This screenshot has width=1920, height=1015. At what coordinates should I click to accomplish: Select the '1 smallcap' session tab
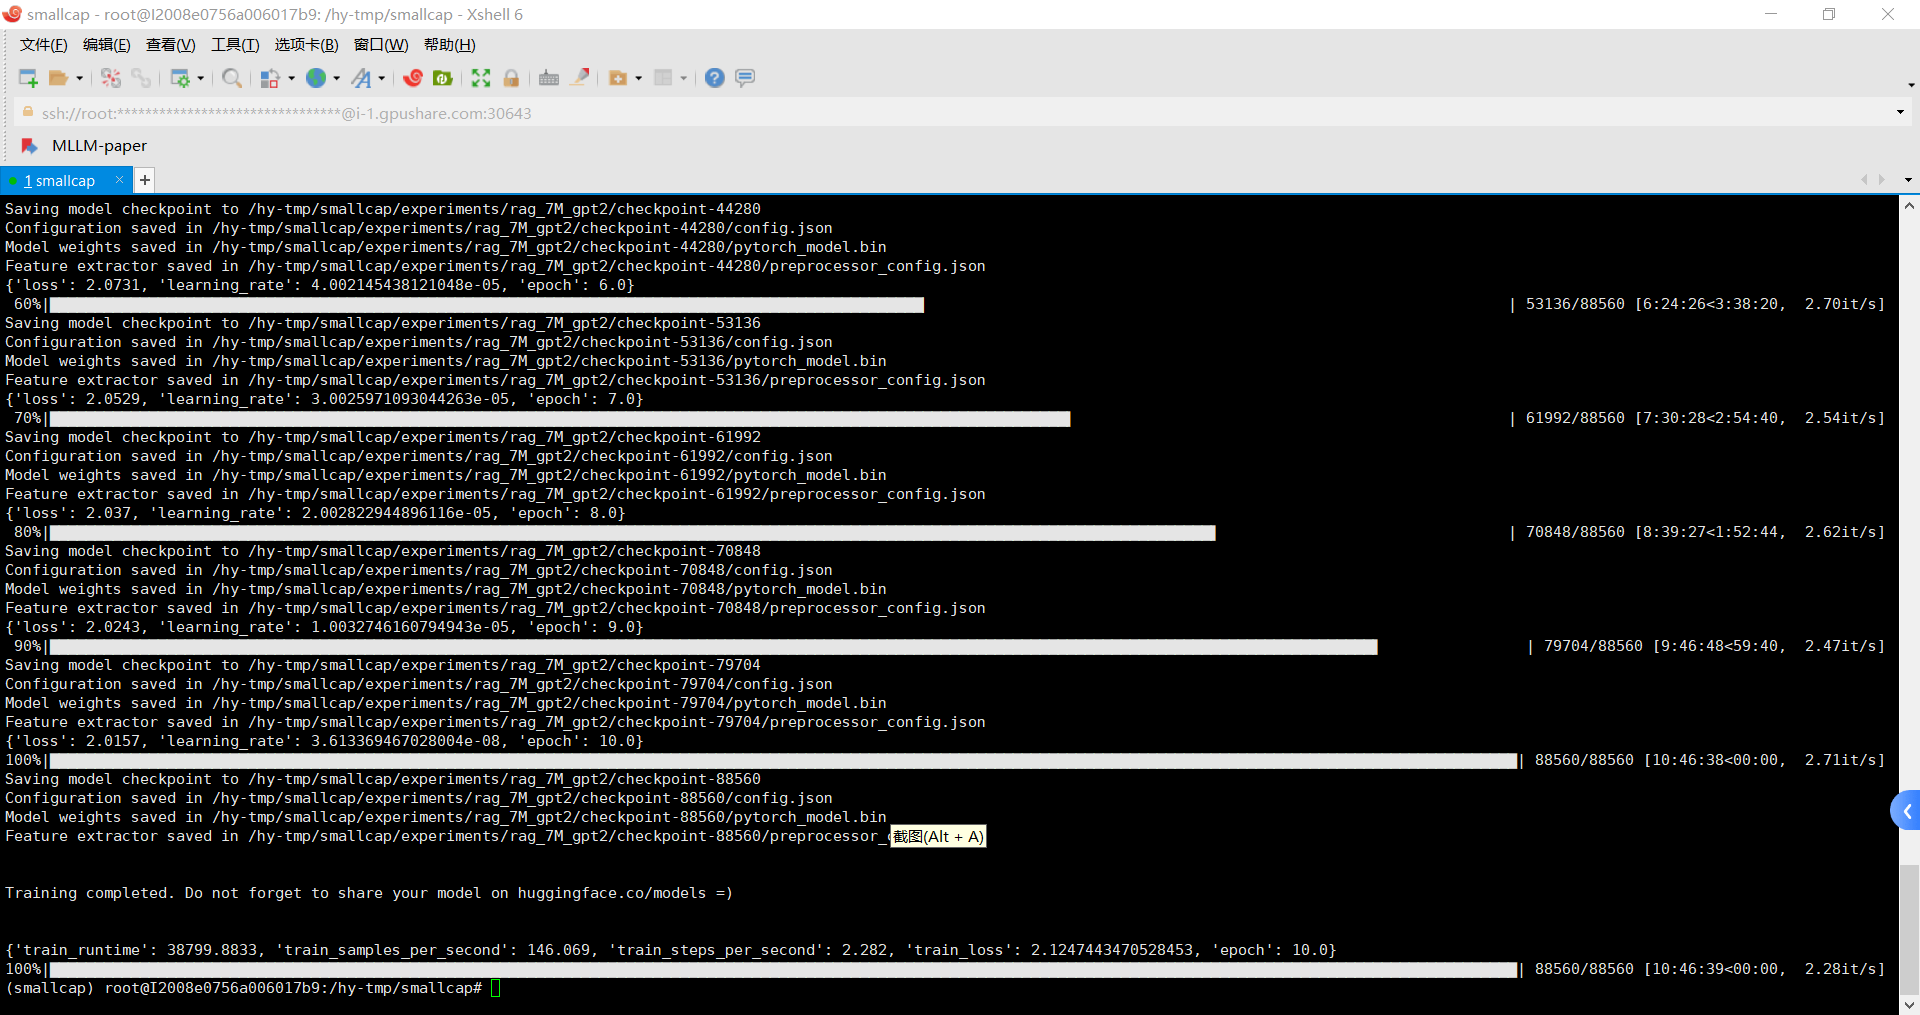[60, 181]
